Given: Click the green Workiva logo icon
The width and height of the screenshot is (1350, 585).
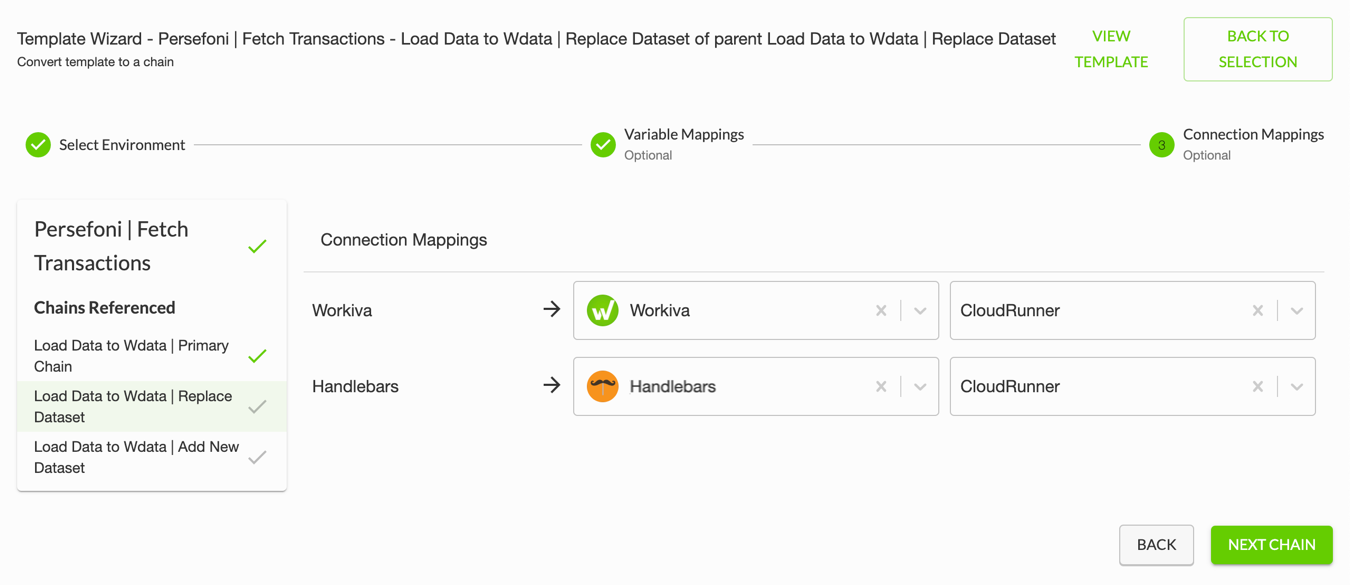Looking at the screenshot, I should pyautogui.click(x=602, y=310).
